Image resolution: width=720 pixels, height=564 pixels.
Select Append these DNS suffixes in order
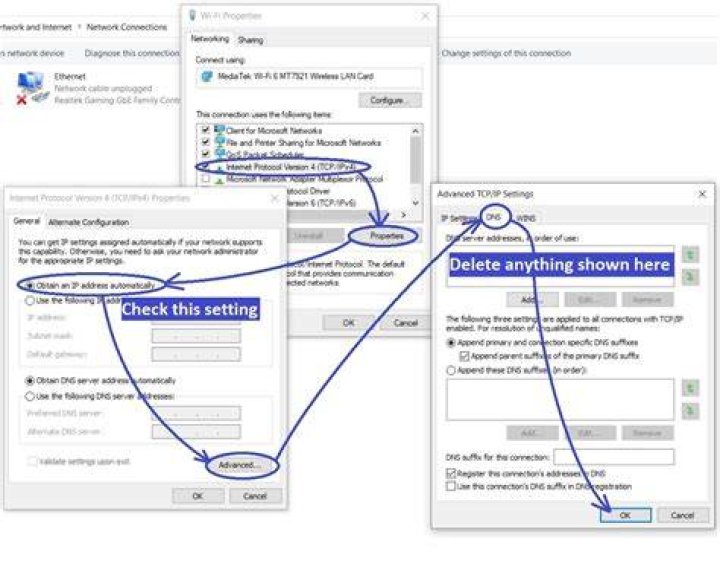click(x=451, y=370)
